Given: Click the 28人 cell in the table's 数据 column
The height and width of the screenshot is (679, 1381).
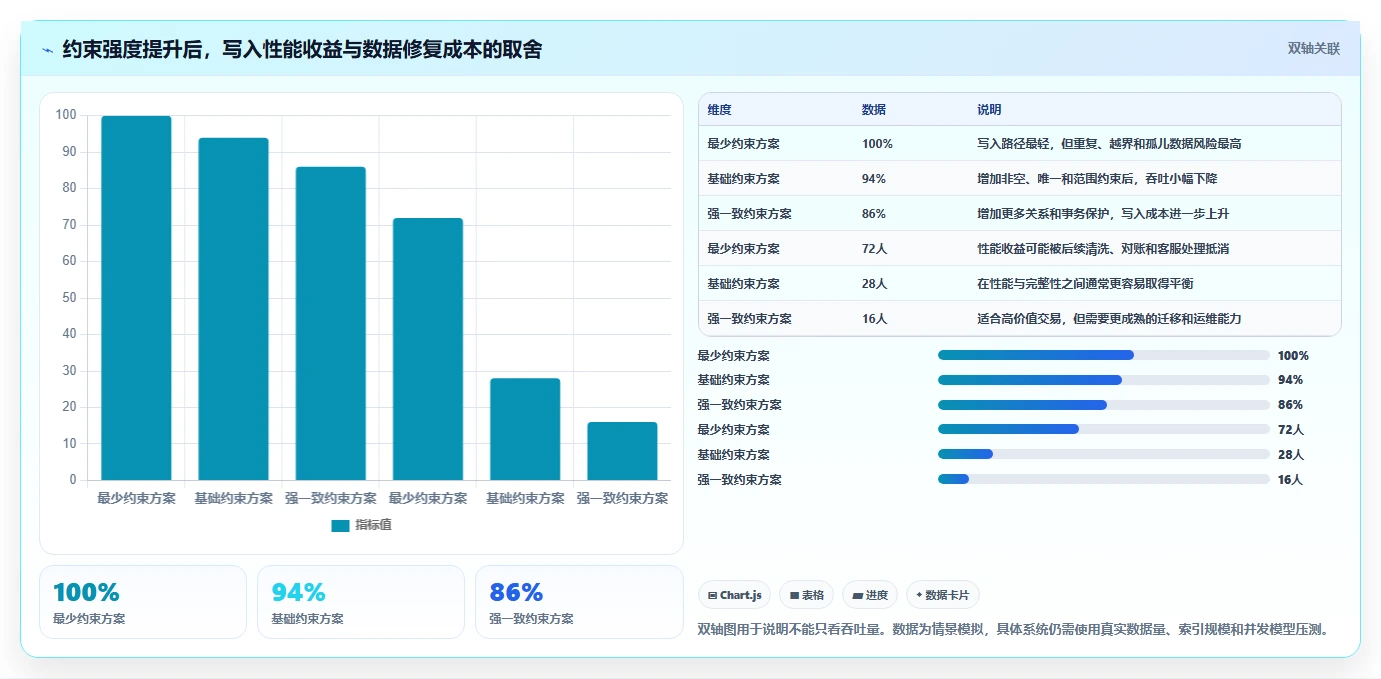Looking at the screenshot, I should tap(874, 284).
